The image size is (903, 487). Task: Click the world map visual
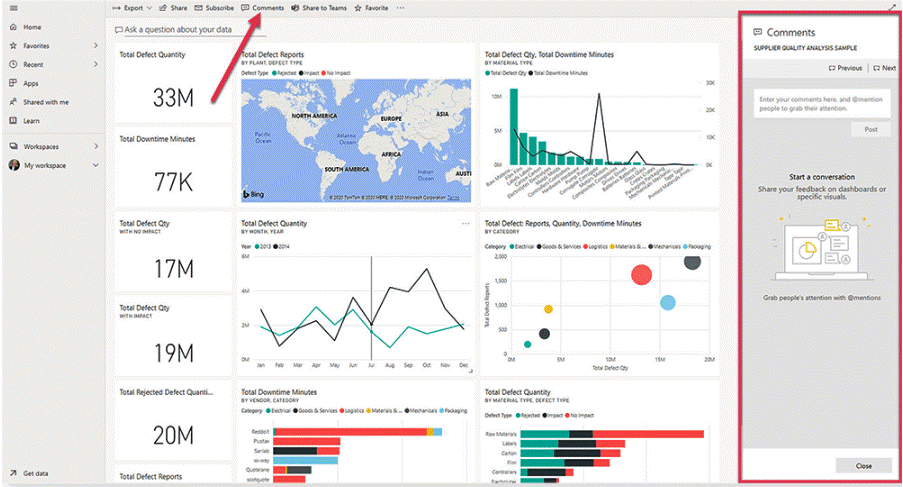point(356,140)
